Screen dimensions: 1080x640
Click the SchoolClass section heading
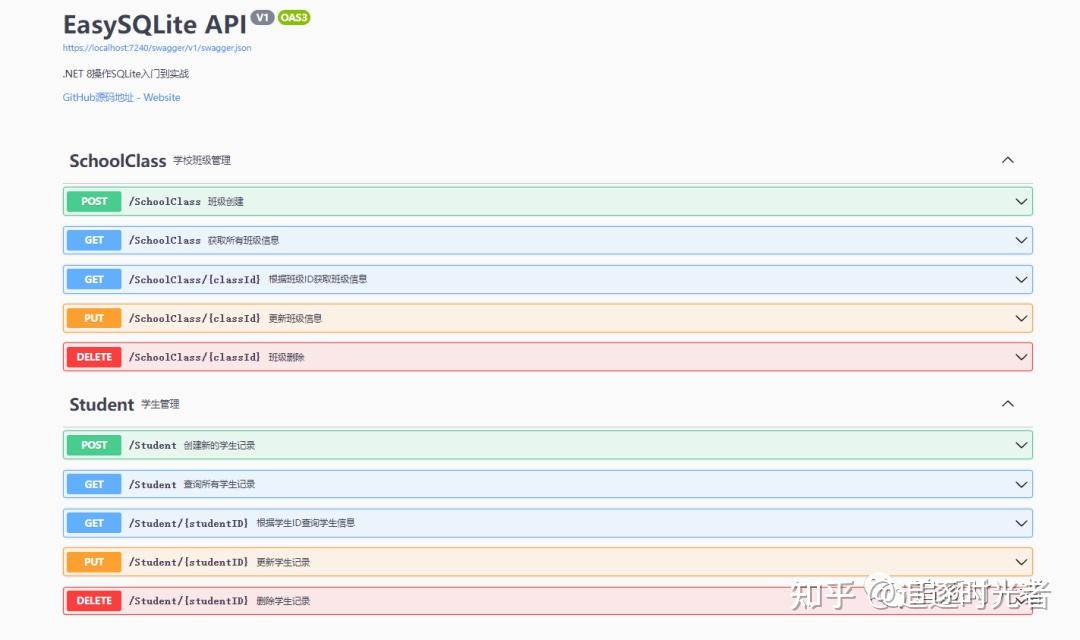click(x=117, y=160)
